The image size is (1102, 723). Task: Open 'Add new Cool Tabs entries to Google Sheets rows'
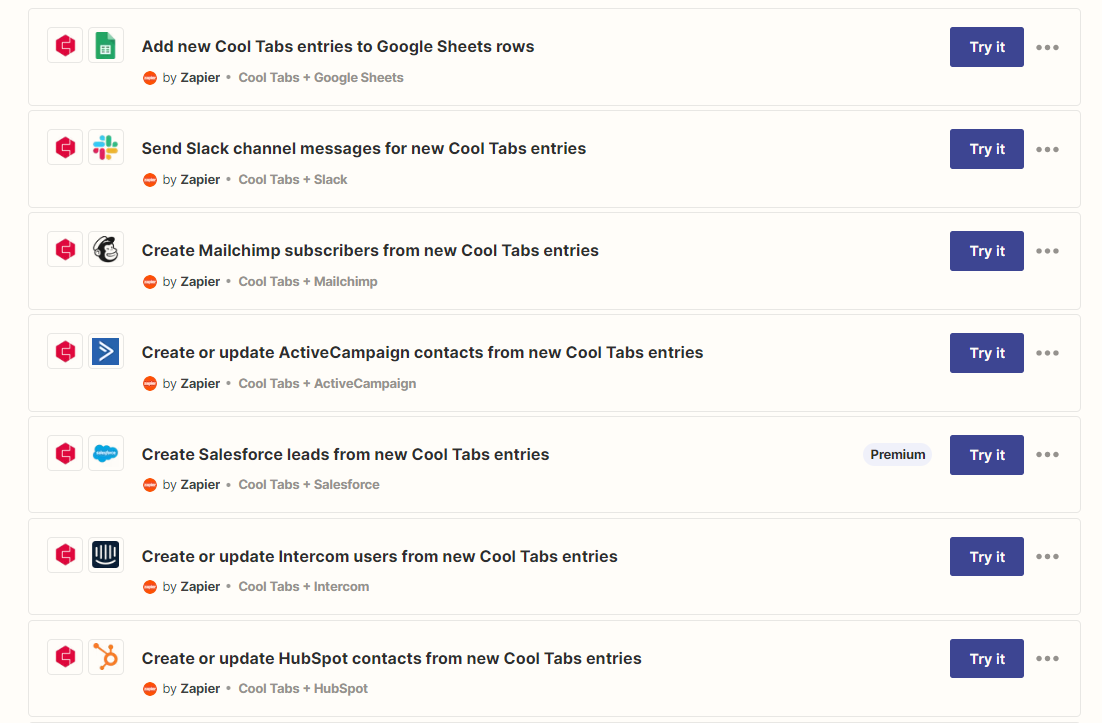[338, 46]
